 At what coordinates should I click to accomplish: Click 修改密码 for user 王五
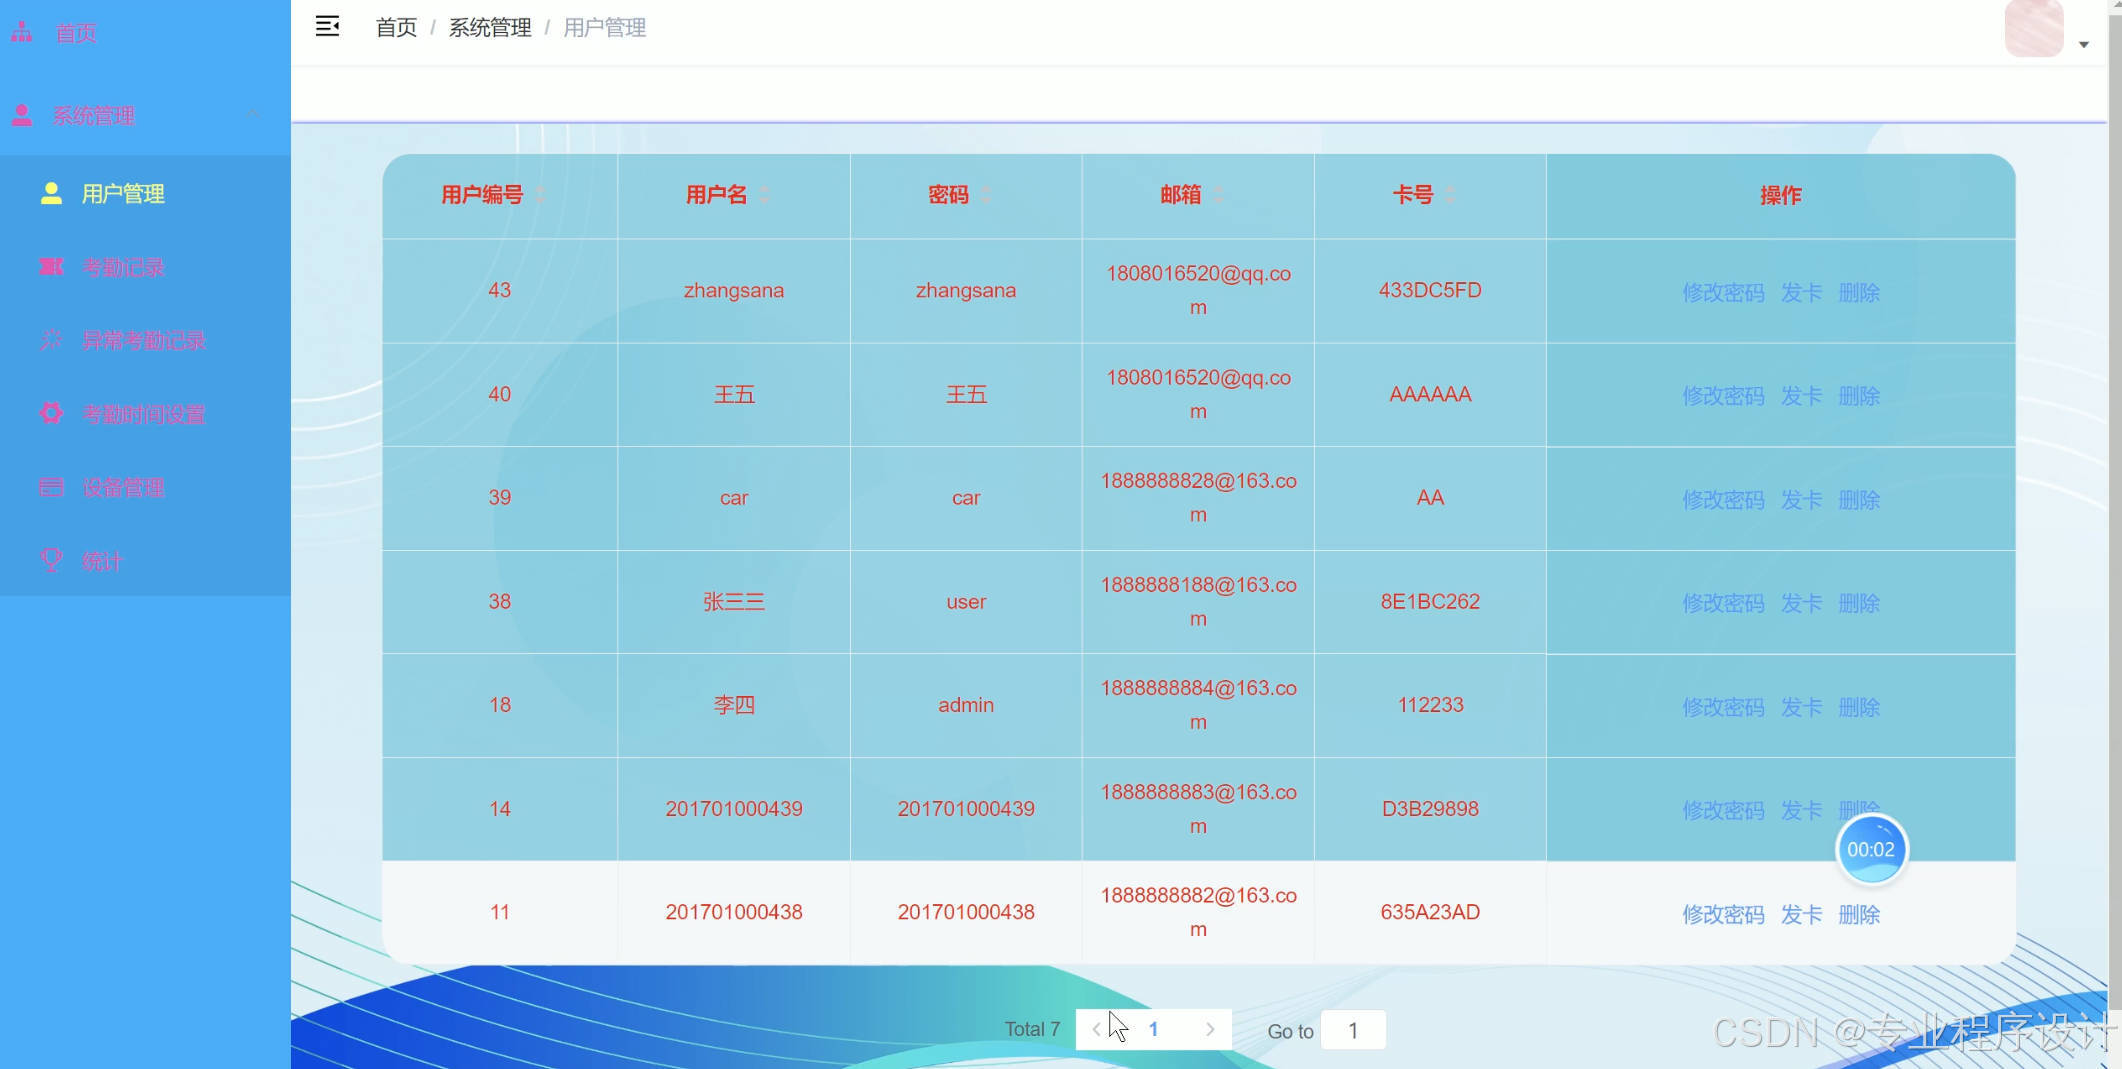tap(1723, 396)
